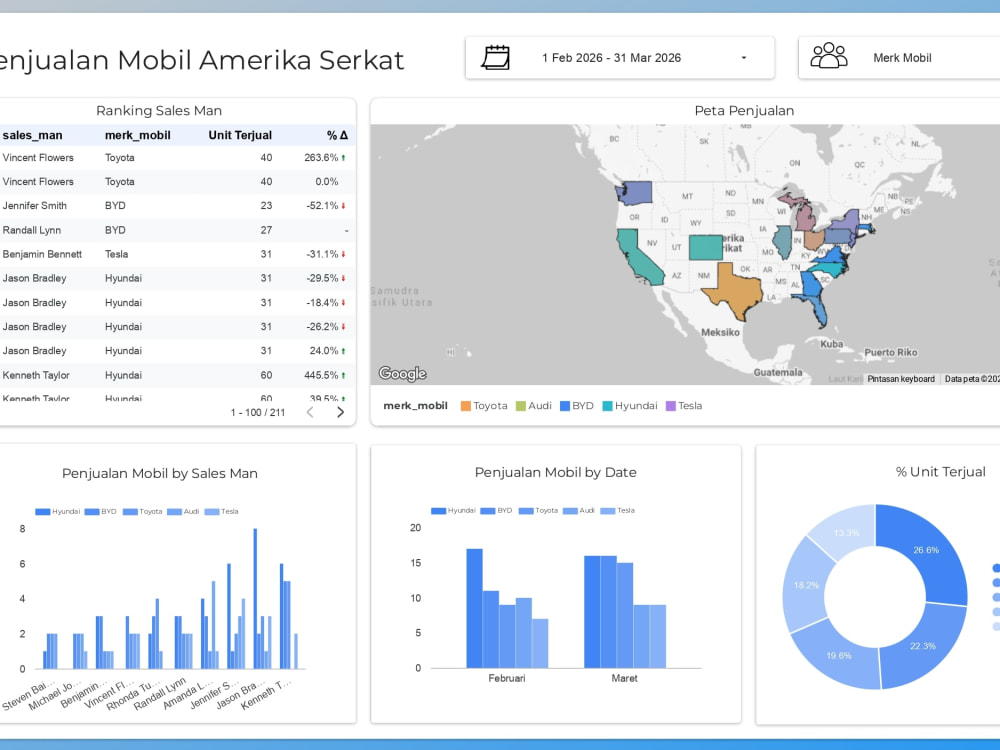Image resolution: width=1000 pixels, height=750 pixels.
Task: Click the date range 1 Feb 2026 - 31 Mar 2026
Action: coord(612,58)
